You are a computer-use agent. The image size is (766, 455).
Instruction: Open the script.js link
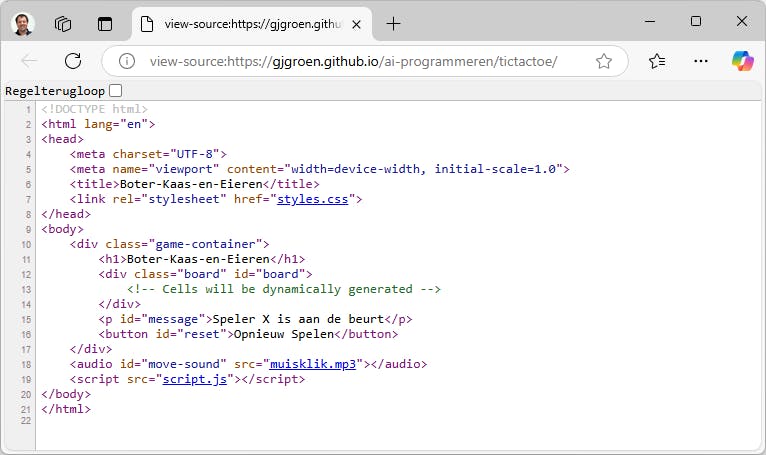194,379
